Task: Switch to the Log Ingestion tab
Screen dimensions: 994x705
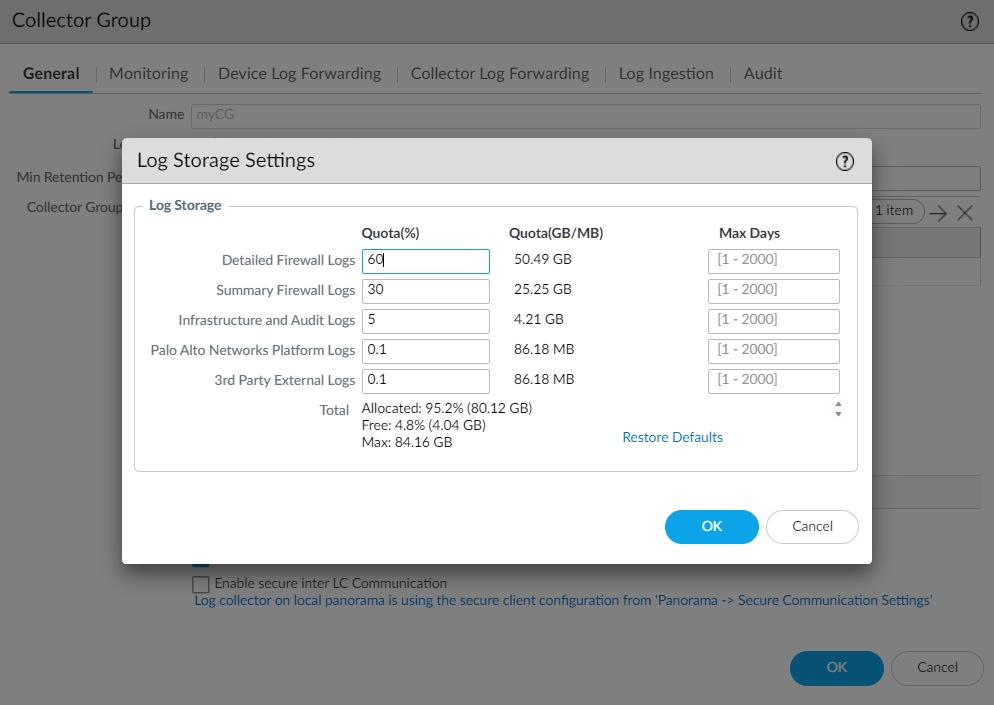Action: pyautogui.click(x=666, y=73)
